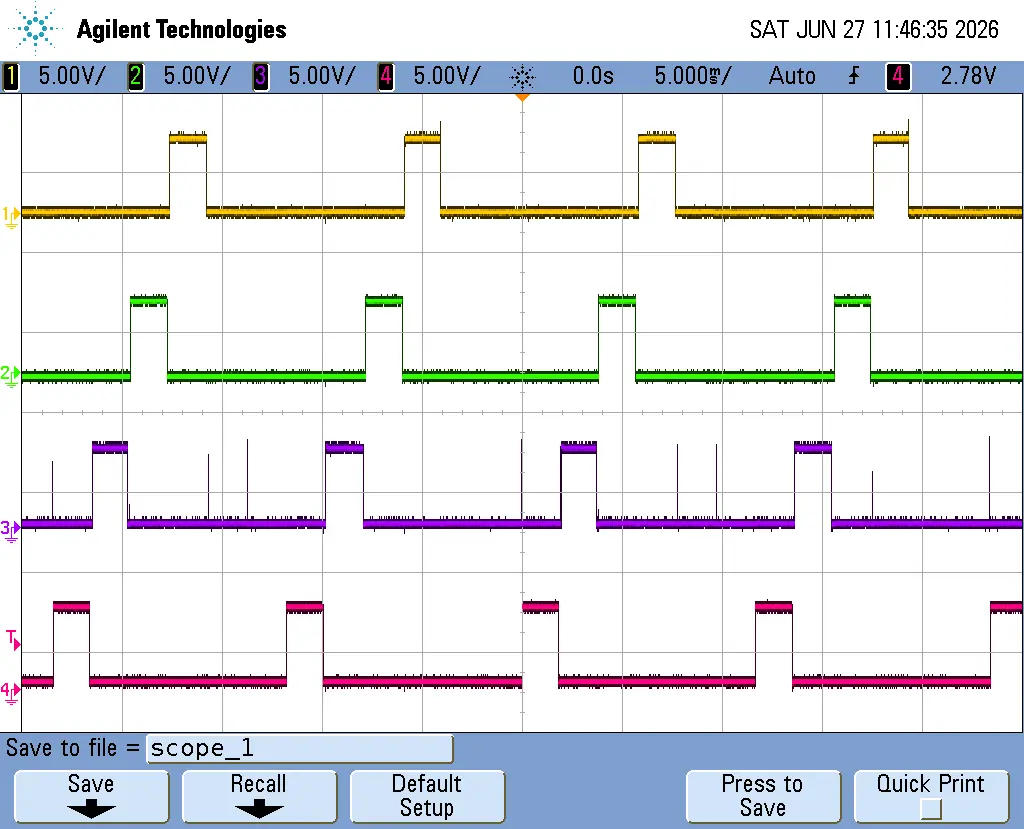Viewport: 1024px width, 829px height.
Task: Click the 0.0s delay value
Action: (x=593, y=76)
